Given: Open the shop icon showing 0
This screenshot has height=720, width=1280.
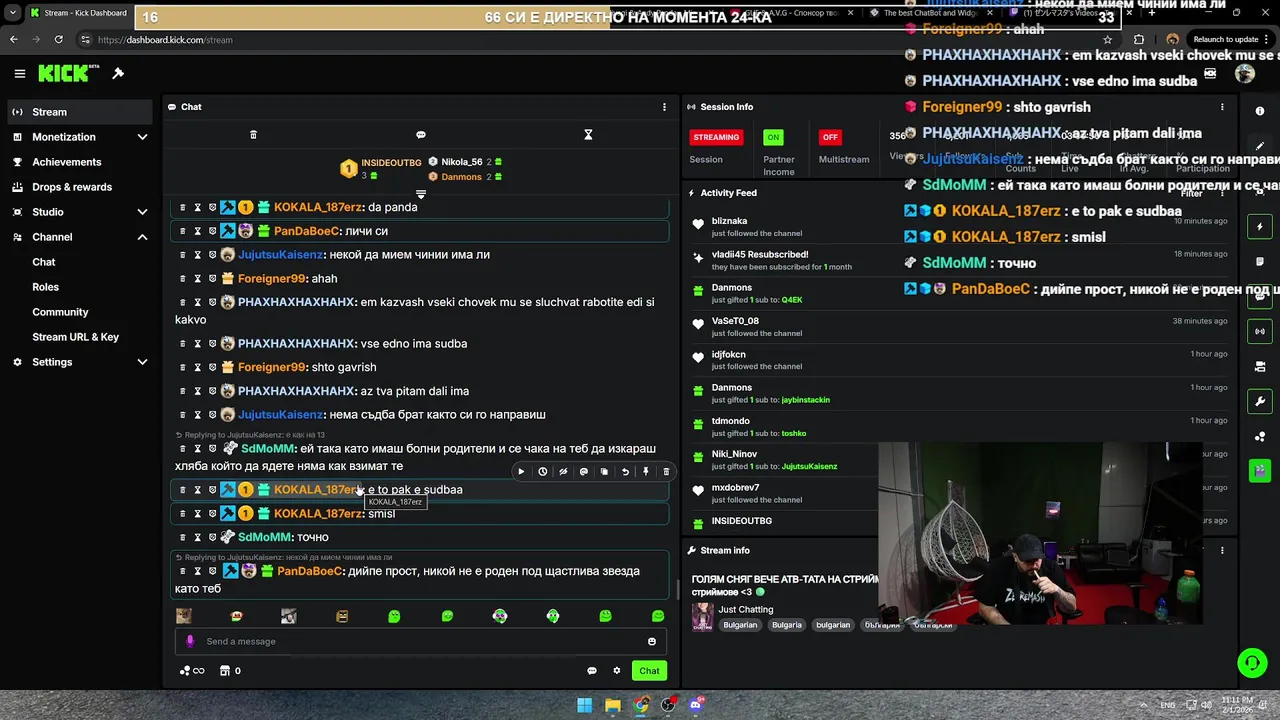Looking at the screenshot, I should pos(230,671).
